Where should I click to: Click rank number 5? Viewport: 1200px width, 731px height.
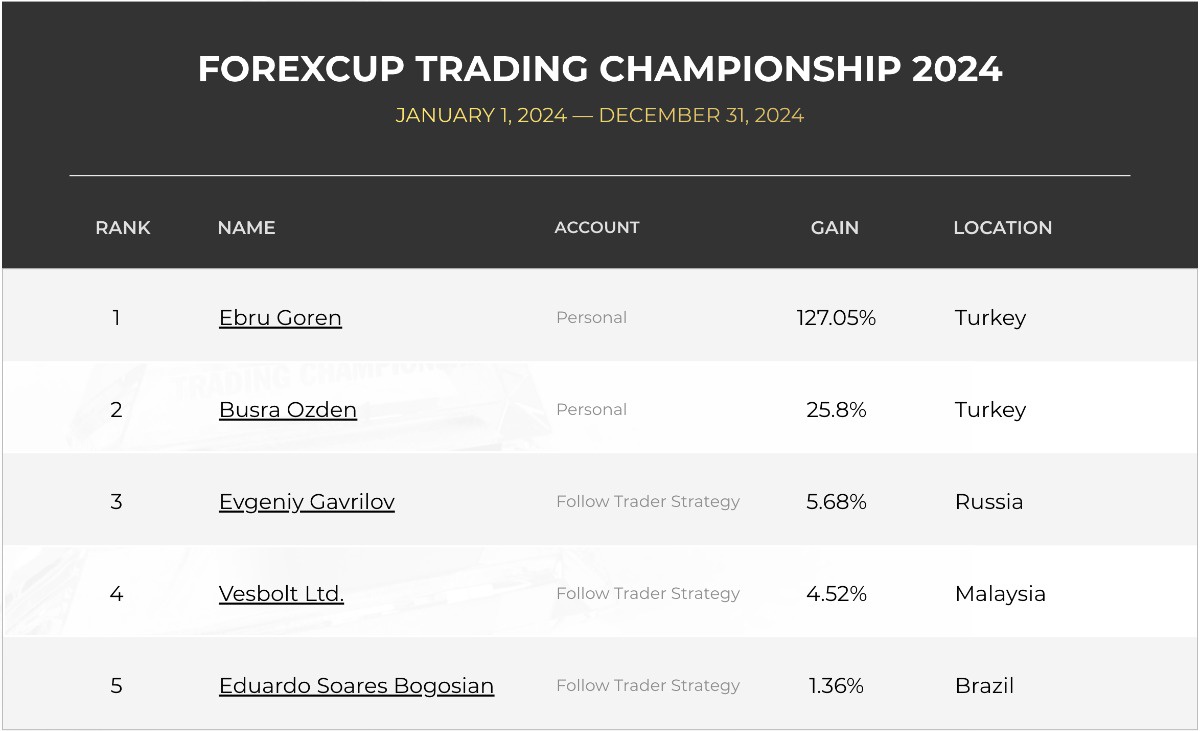pyautogui.click(x=116, y=686)
